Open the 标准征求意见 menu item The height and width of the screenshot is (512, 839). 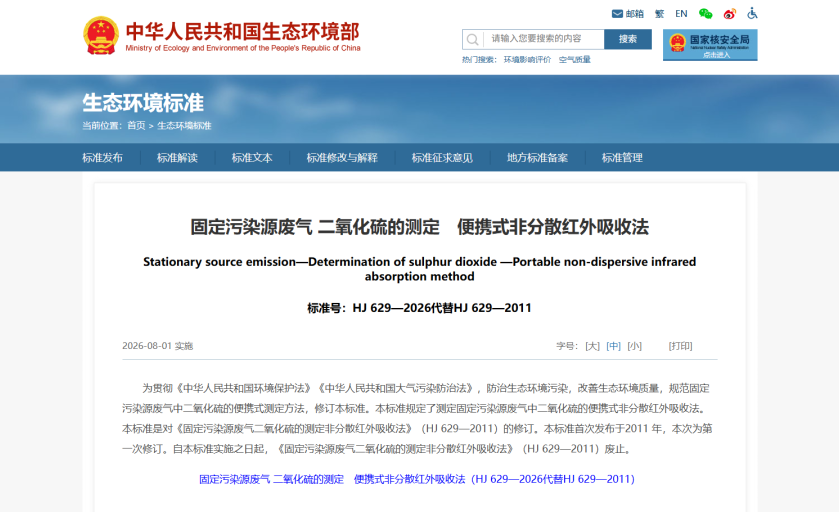pyautogui.click(x=442, y=158)
